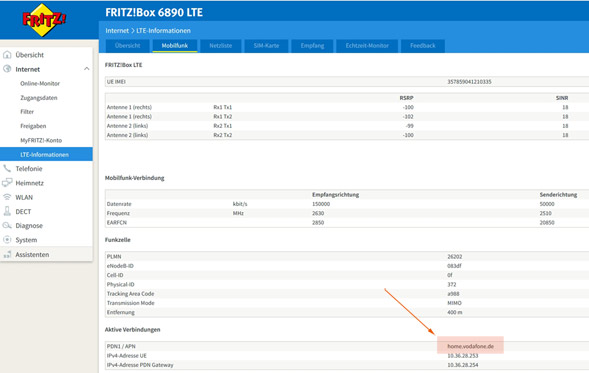
Task: Collapse the Internet menu chevron
Action: point(86,69)
